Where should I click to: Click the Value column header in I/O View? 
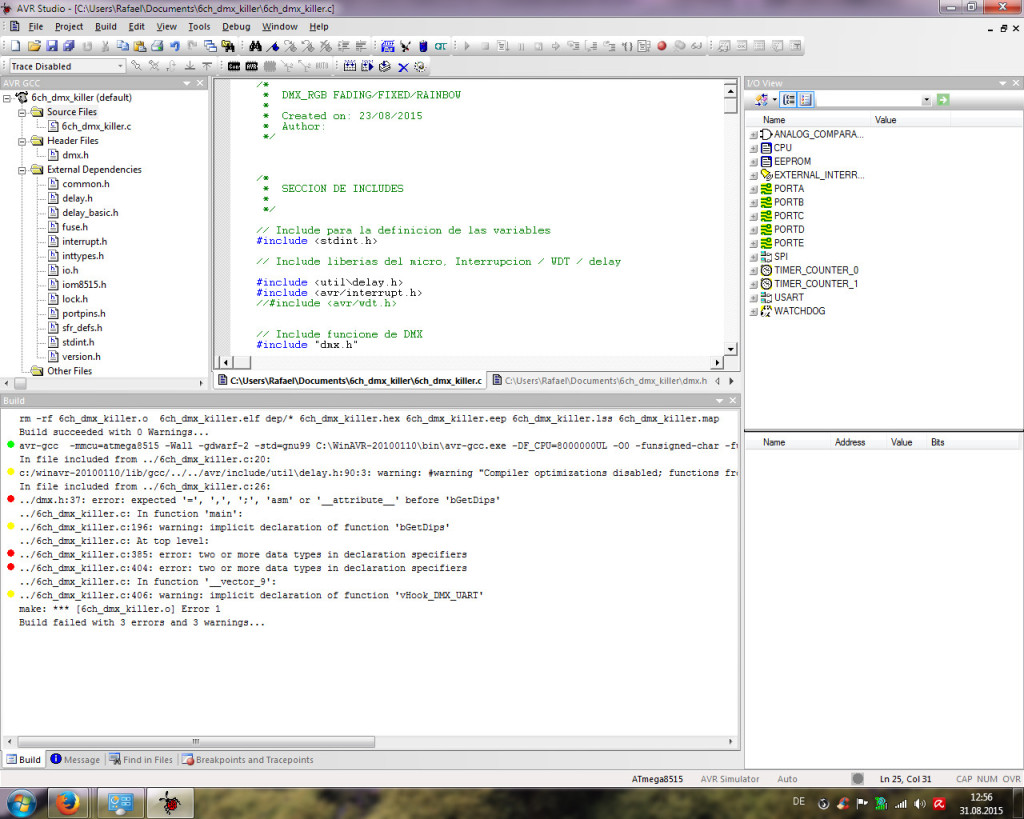(910, 120)
